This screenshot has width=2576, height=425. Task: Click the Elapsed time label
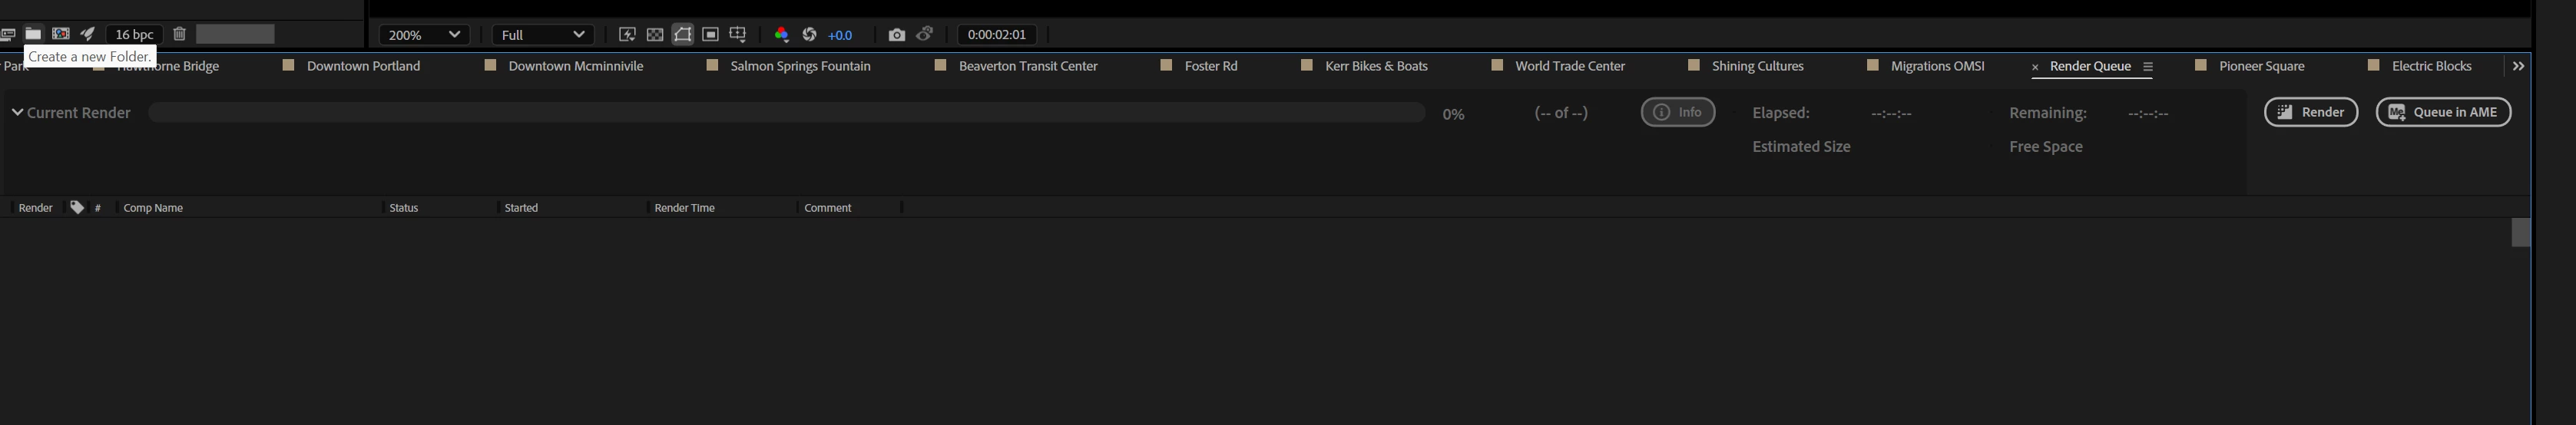1781,113
